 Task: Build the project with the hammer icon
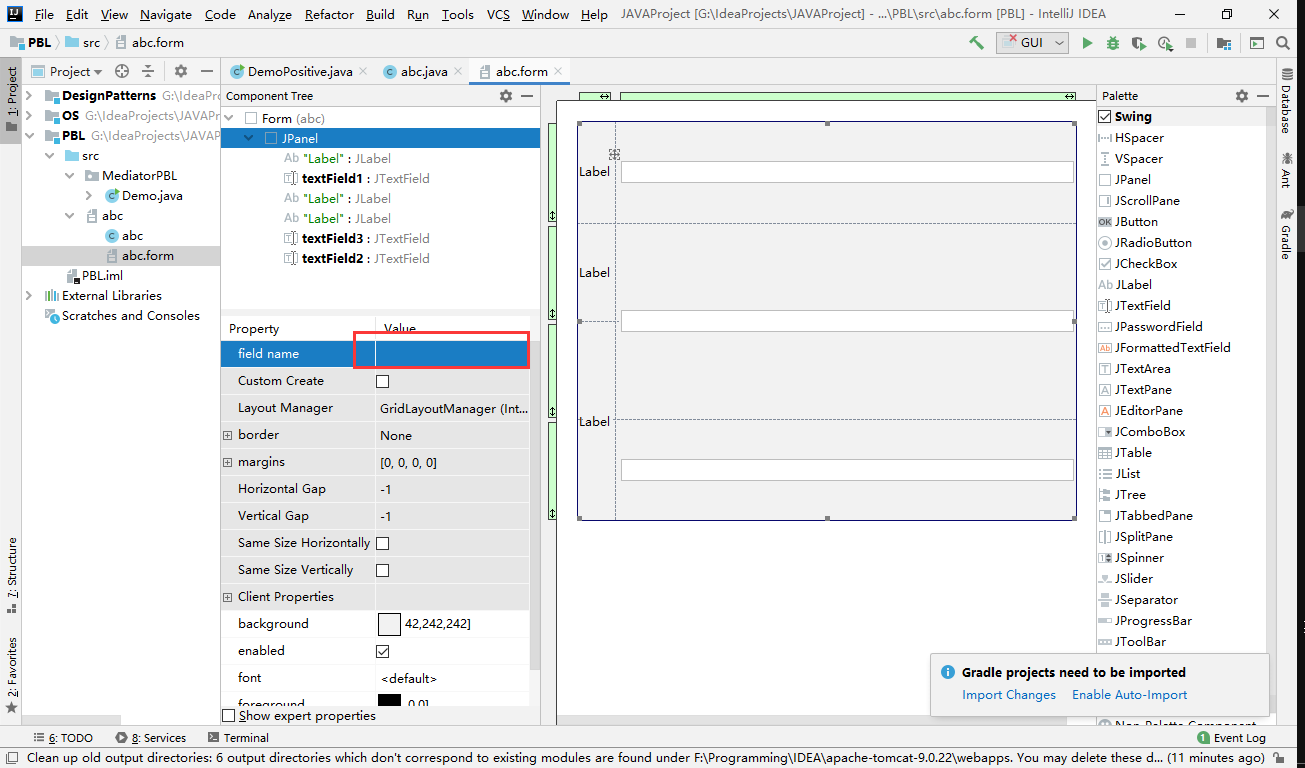tap(974, 43)
